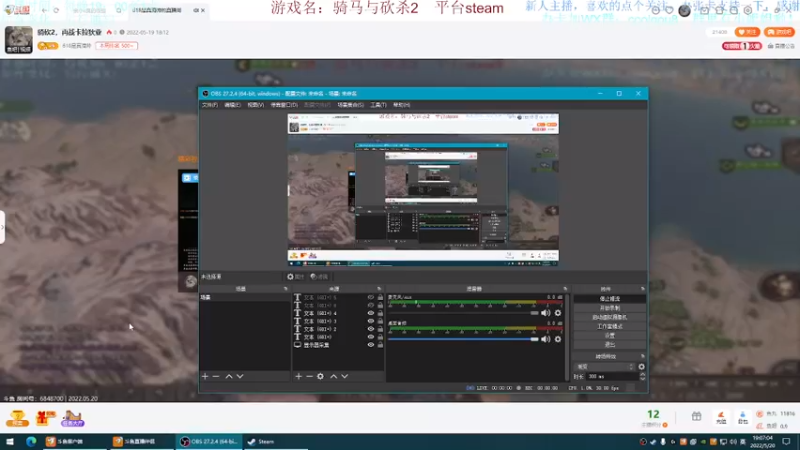Hide the 文本 (GDI+) 3 source
800x450 pixels.
(371, 321)
